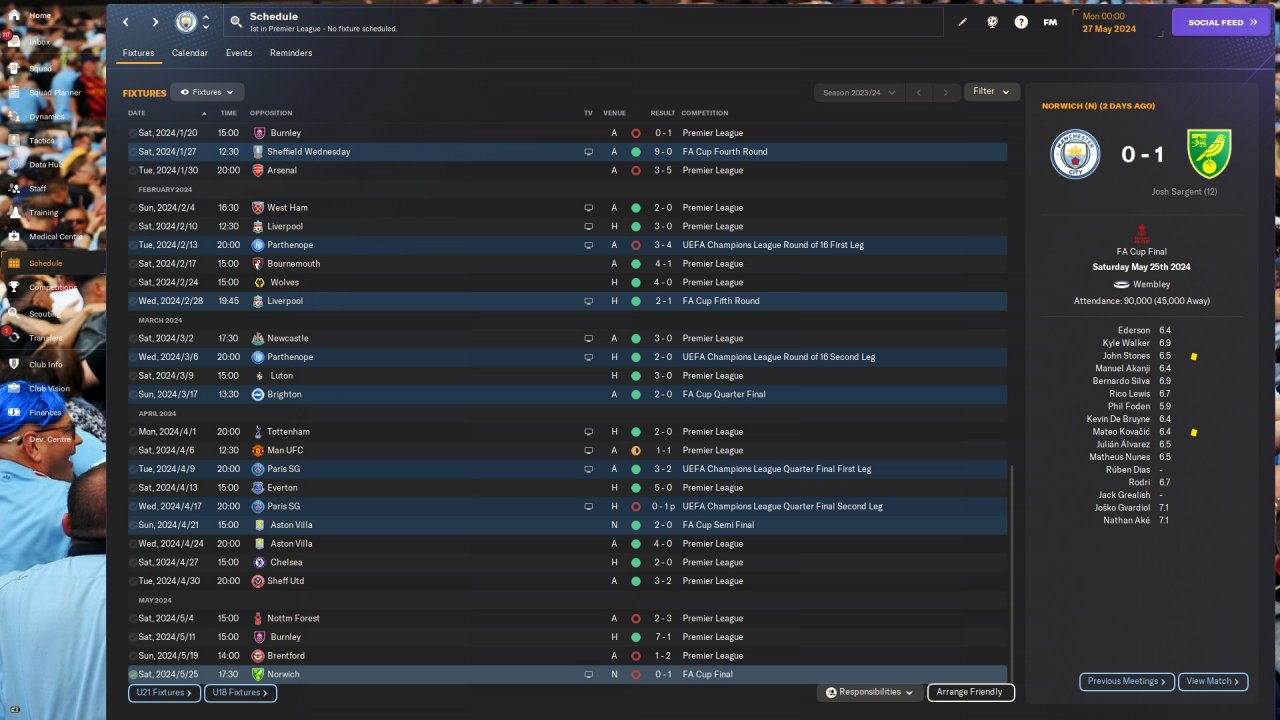
Task: Select Schedule in the sidebar menu
Action: coord(53,263)
